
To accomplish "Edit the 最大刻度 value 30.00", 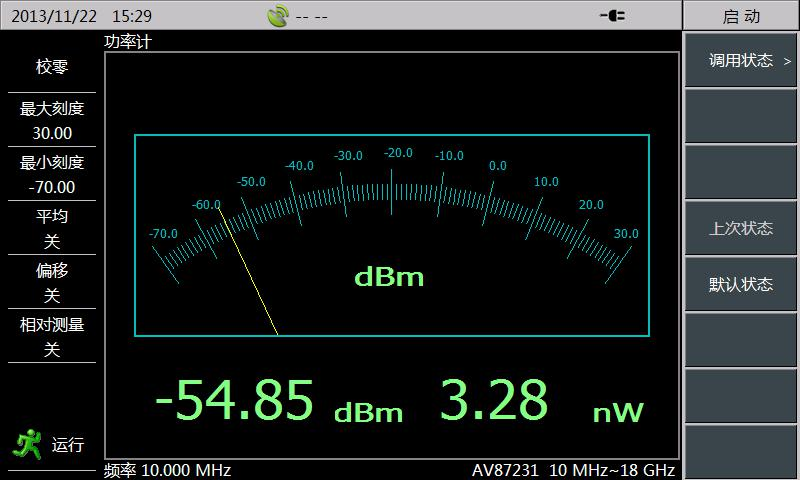I will tap(52, 133).
